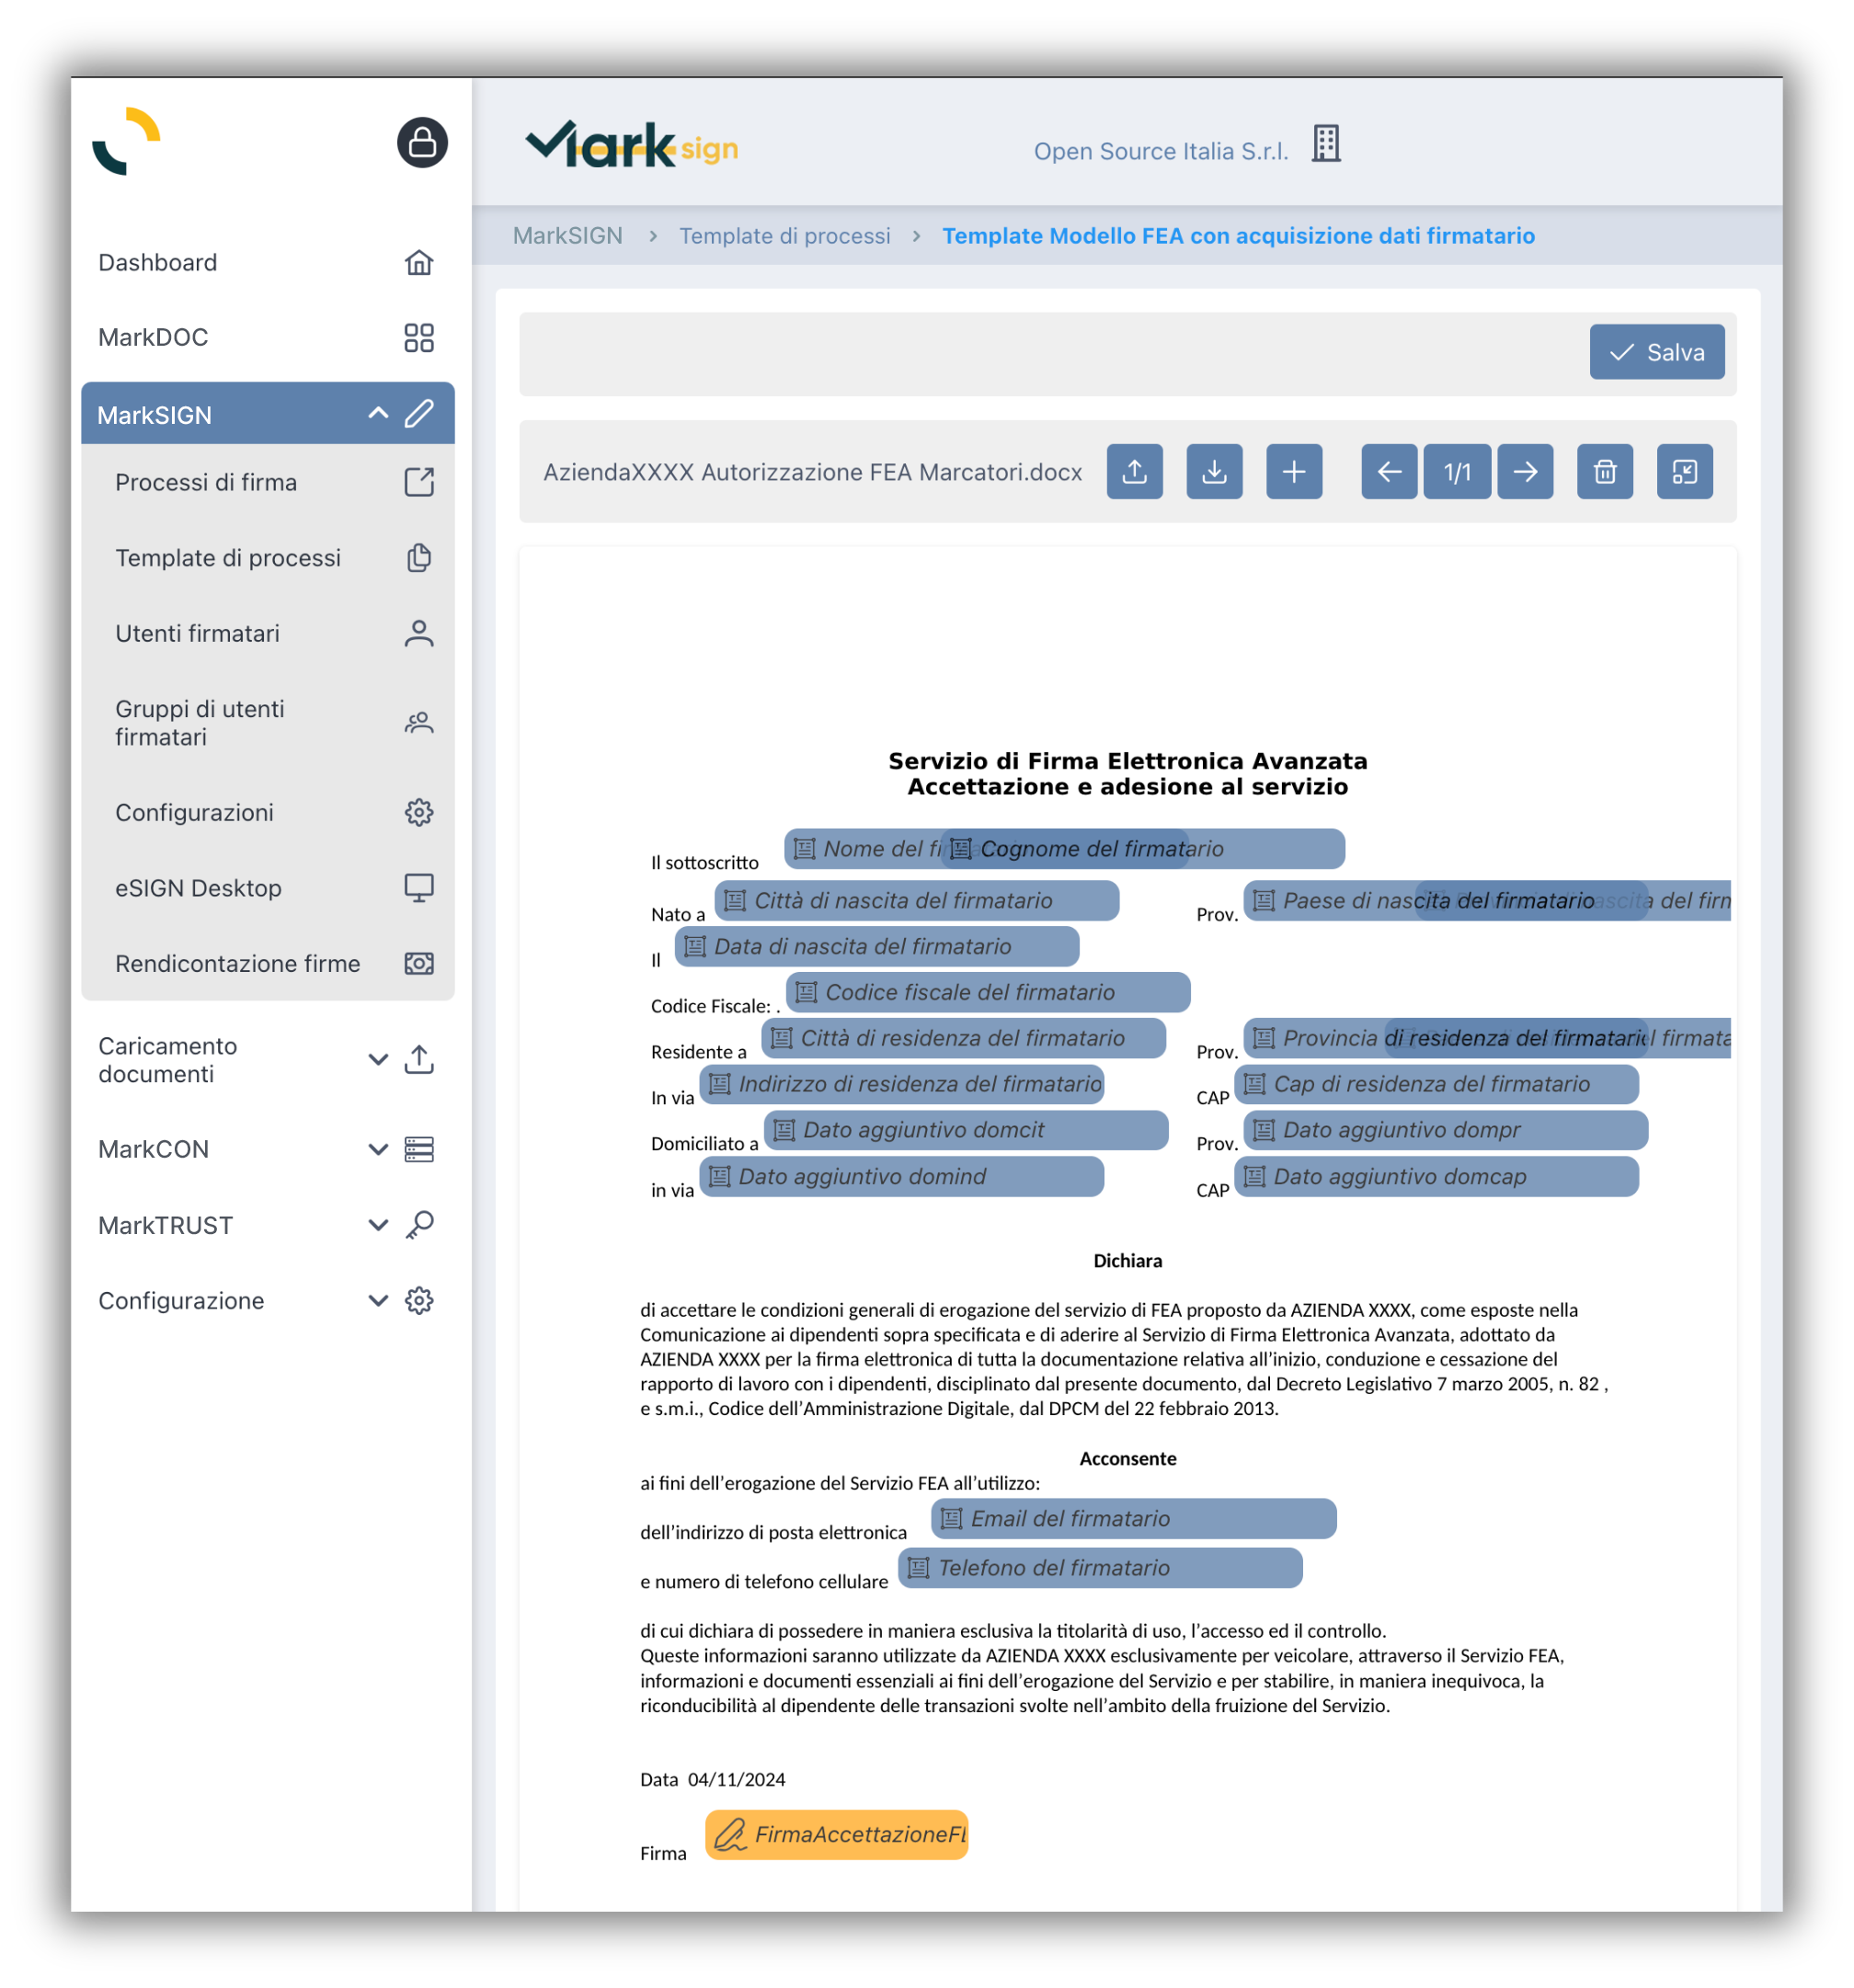1854x1988 pixels.
Task: Select Cap di residenza del firmatario marker
Action: coord(1436,1084)
